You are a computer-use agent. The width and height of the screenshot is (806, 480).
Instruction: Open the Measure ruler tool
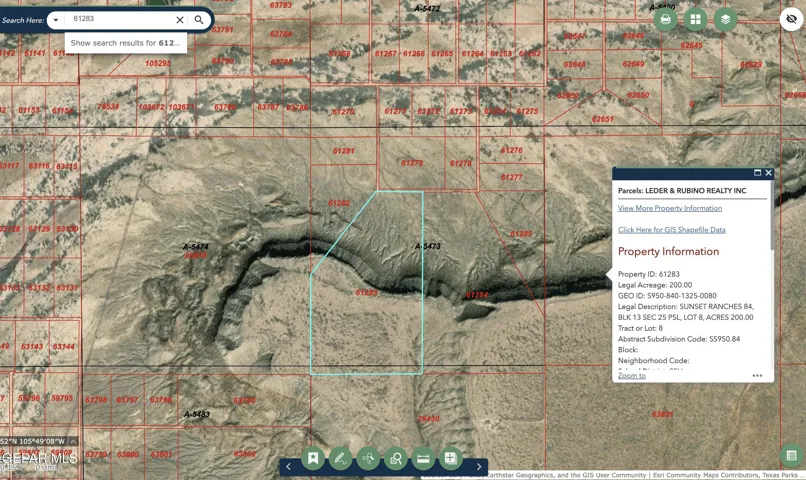pos(423,458)
